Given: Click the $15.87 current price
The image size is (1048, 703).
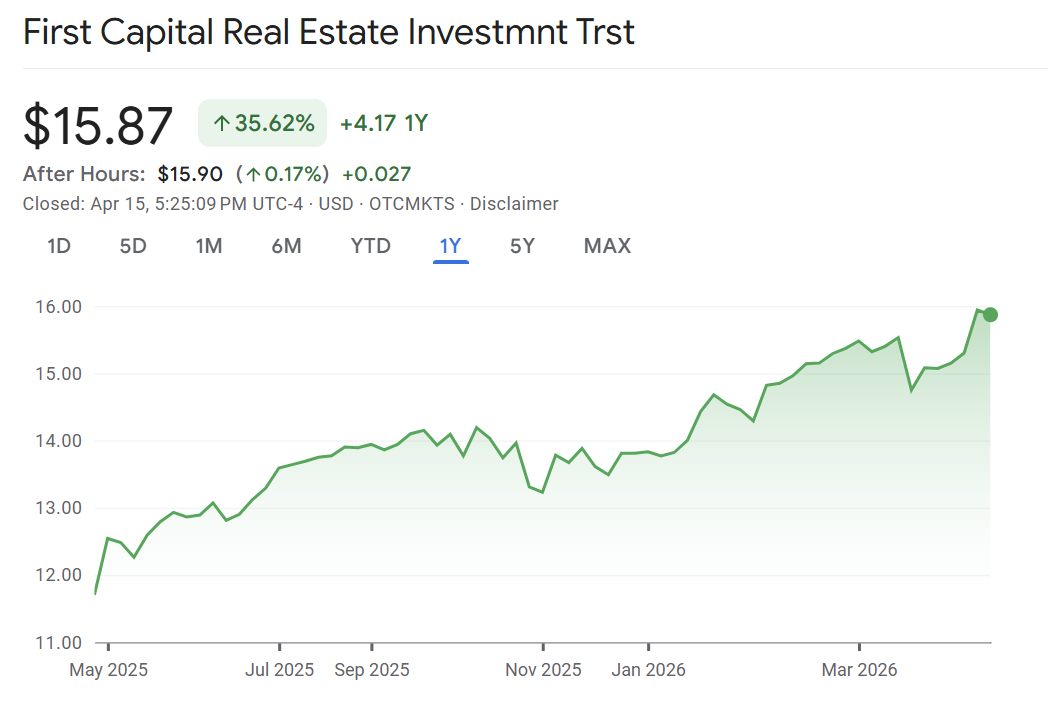Looking at the screenshot, I should (x=98, y=126).
